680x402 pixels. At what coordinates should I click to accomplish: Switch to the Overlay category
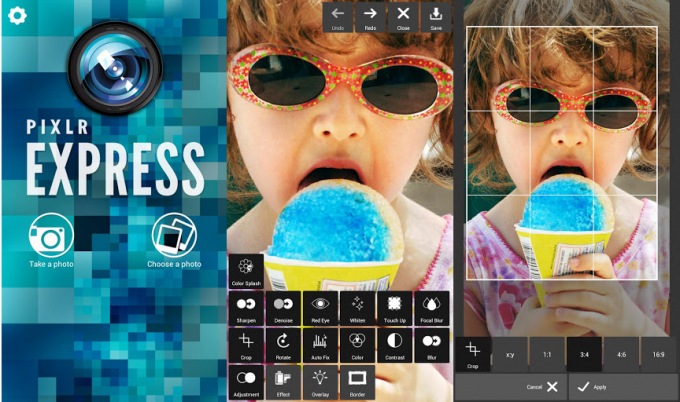coord(320,382)
